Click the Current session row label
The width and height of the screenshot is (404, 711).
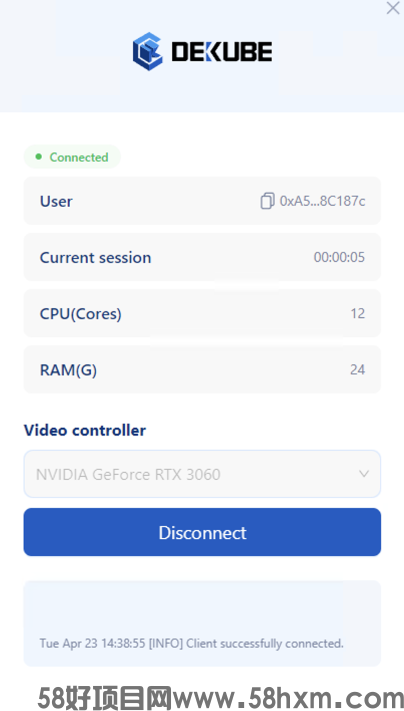[95, 258]
